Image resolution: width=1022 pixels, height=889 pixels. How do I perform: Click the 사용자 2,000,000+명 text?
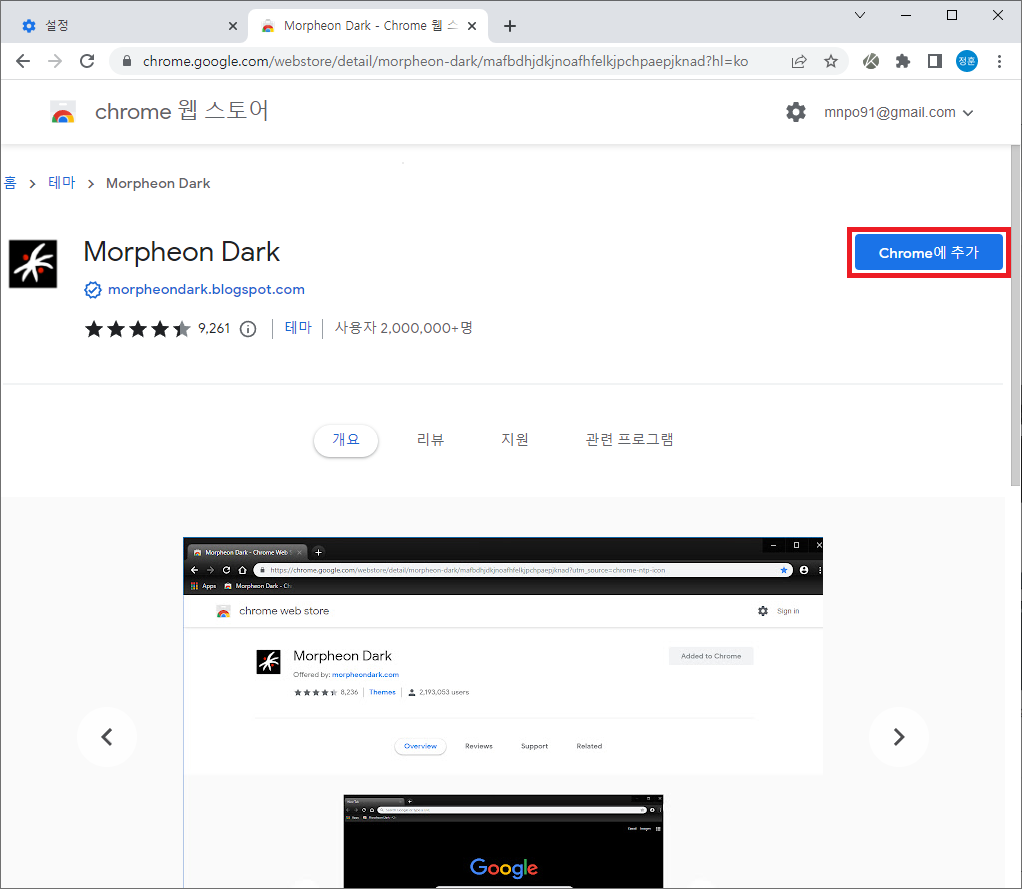tap(403, 328)
